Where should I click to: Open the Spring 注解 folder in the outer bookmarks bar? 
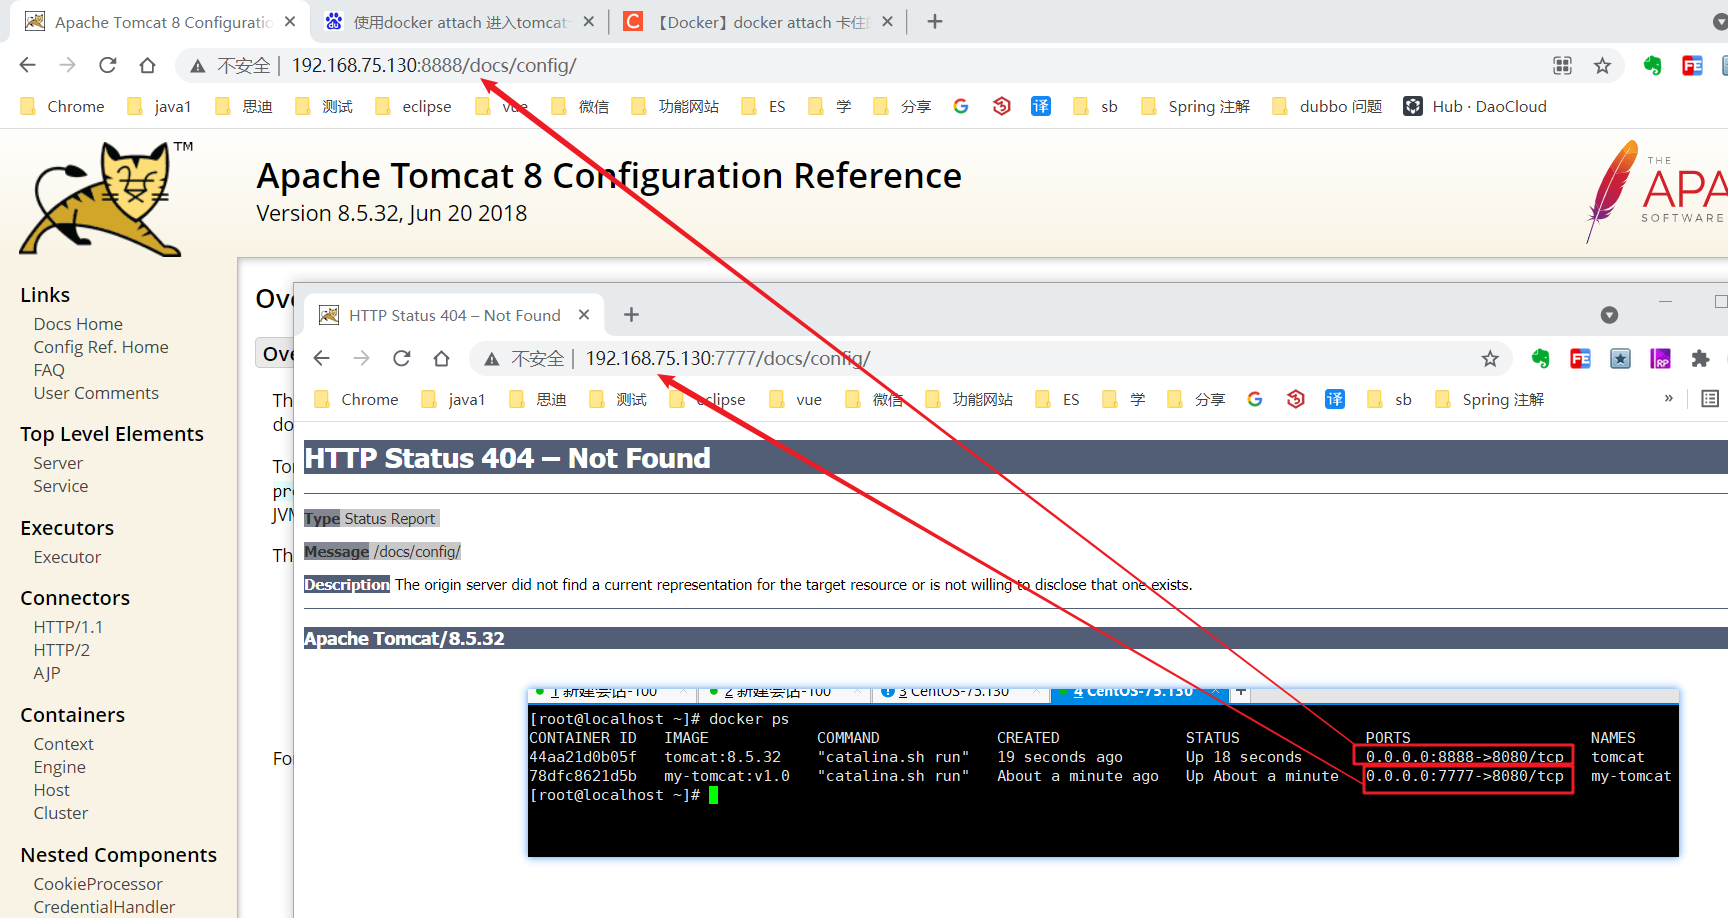pos(1195,106)
